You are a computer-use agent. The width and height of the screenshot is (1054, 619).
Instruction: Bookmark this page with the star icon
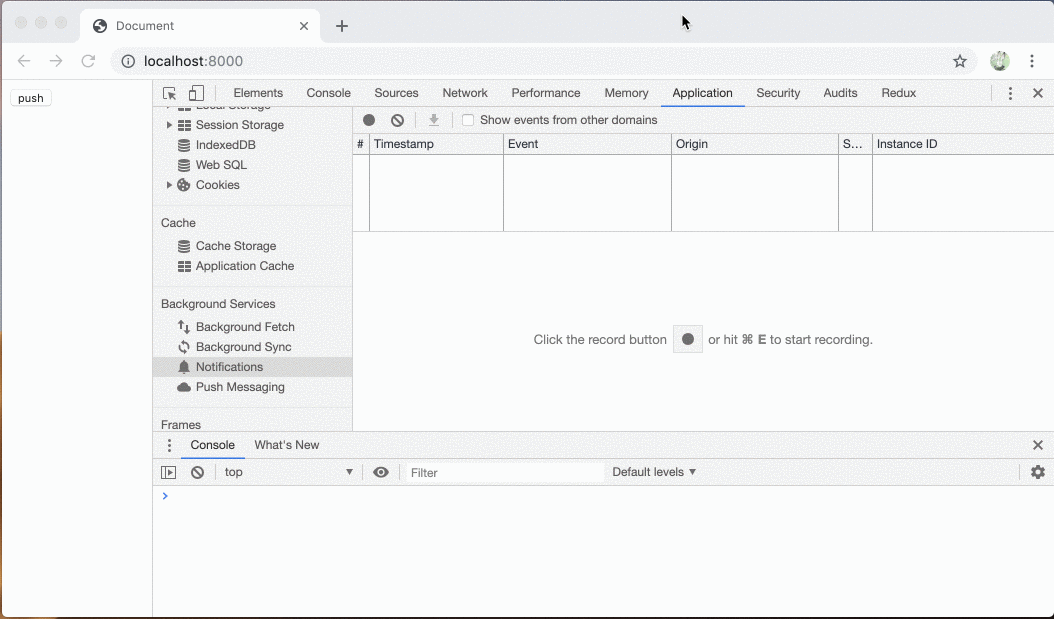pos(960,61)
